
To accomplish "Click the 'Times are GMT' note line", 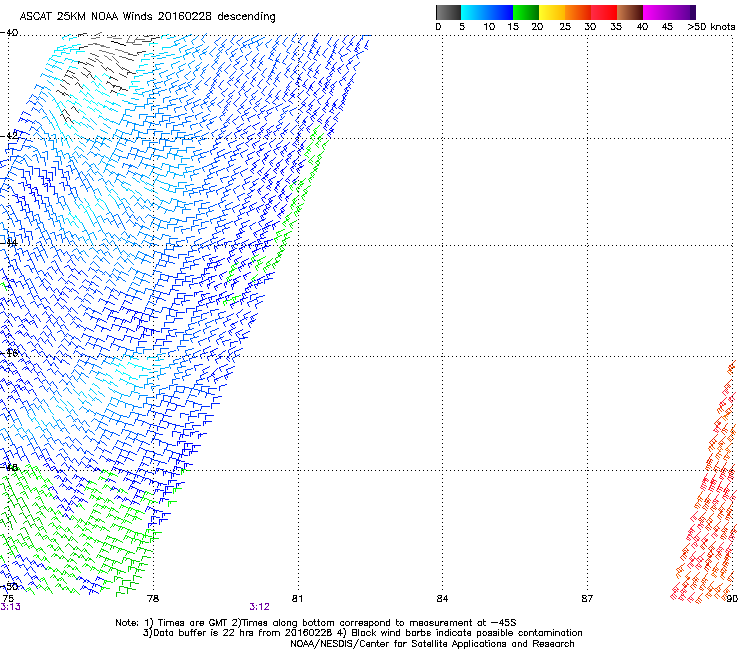I will point(315,623).
